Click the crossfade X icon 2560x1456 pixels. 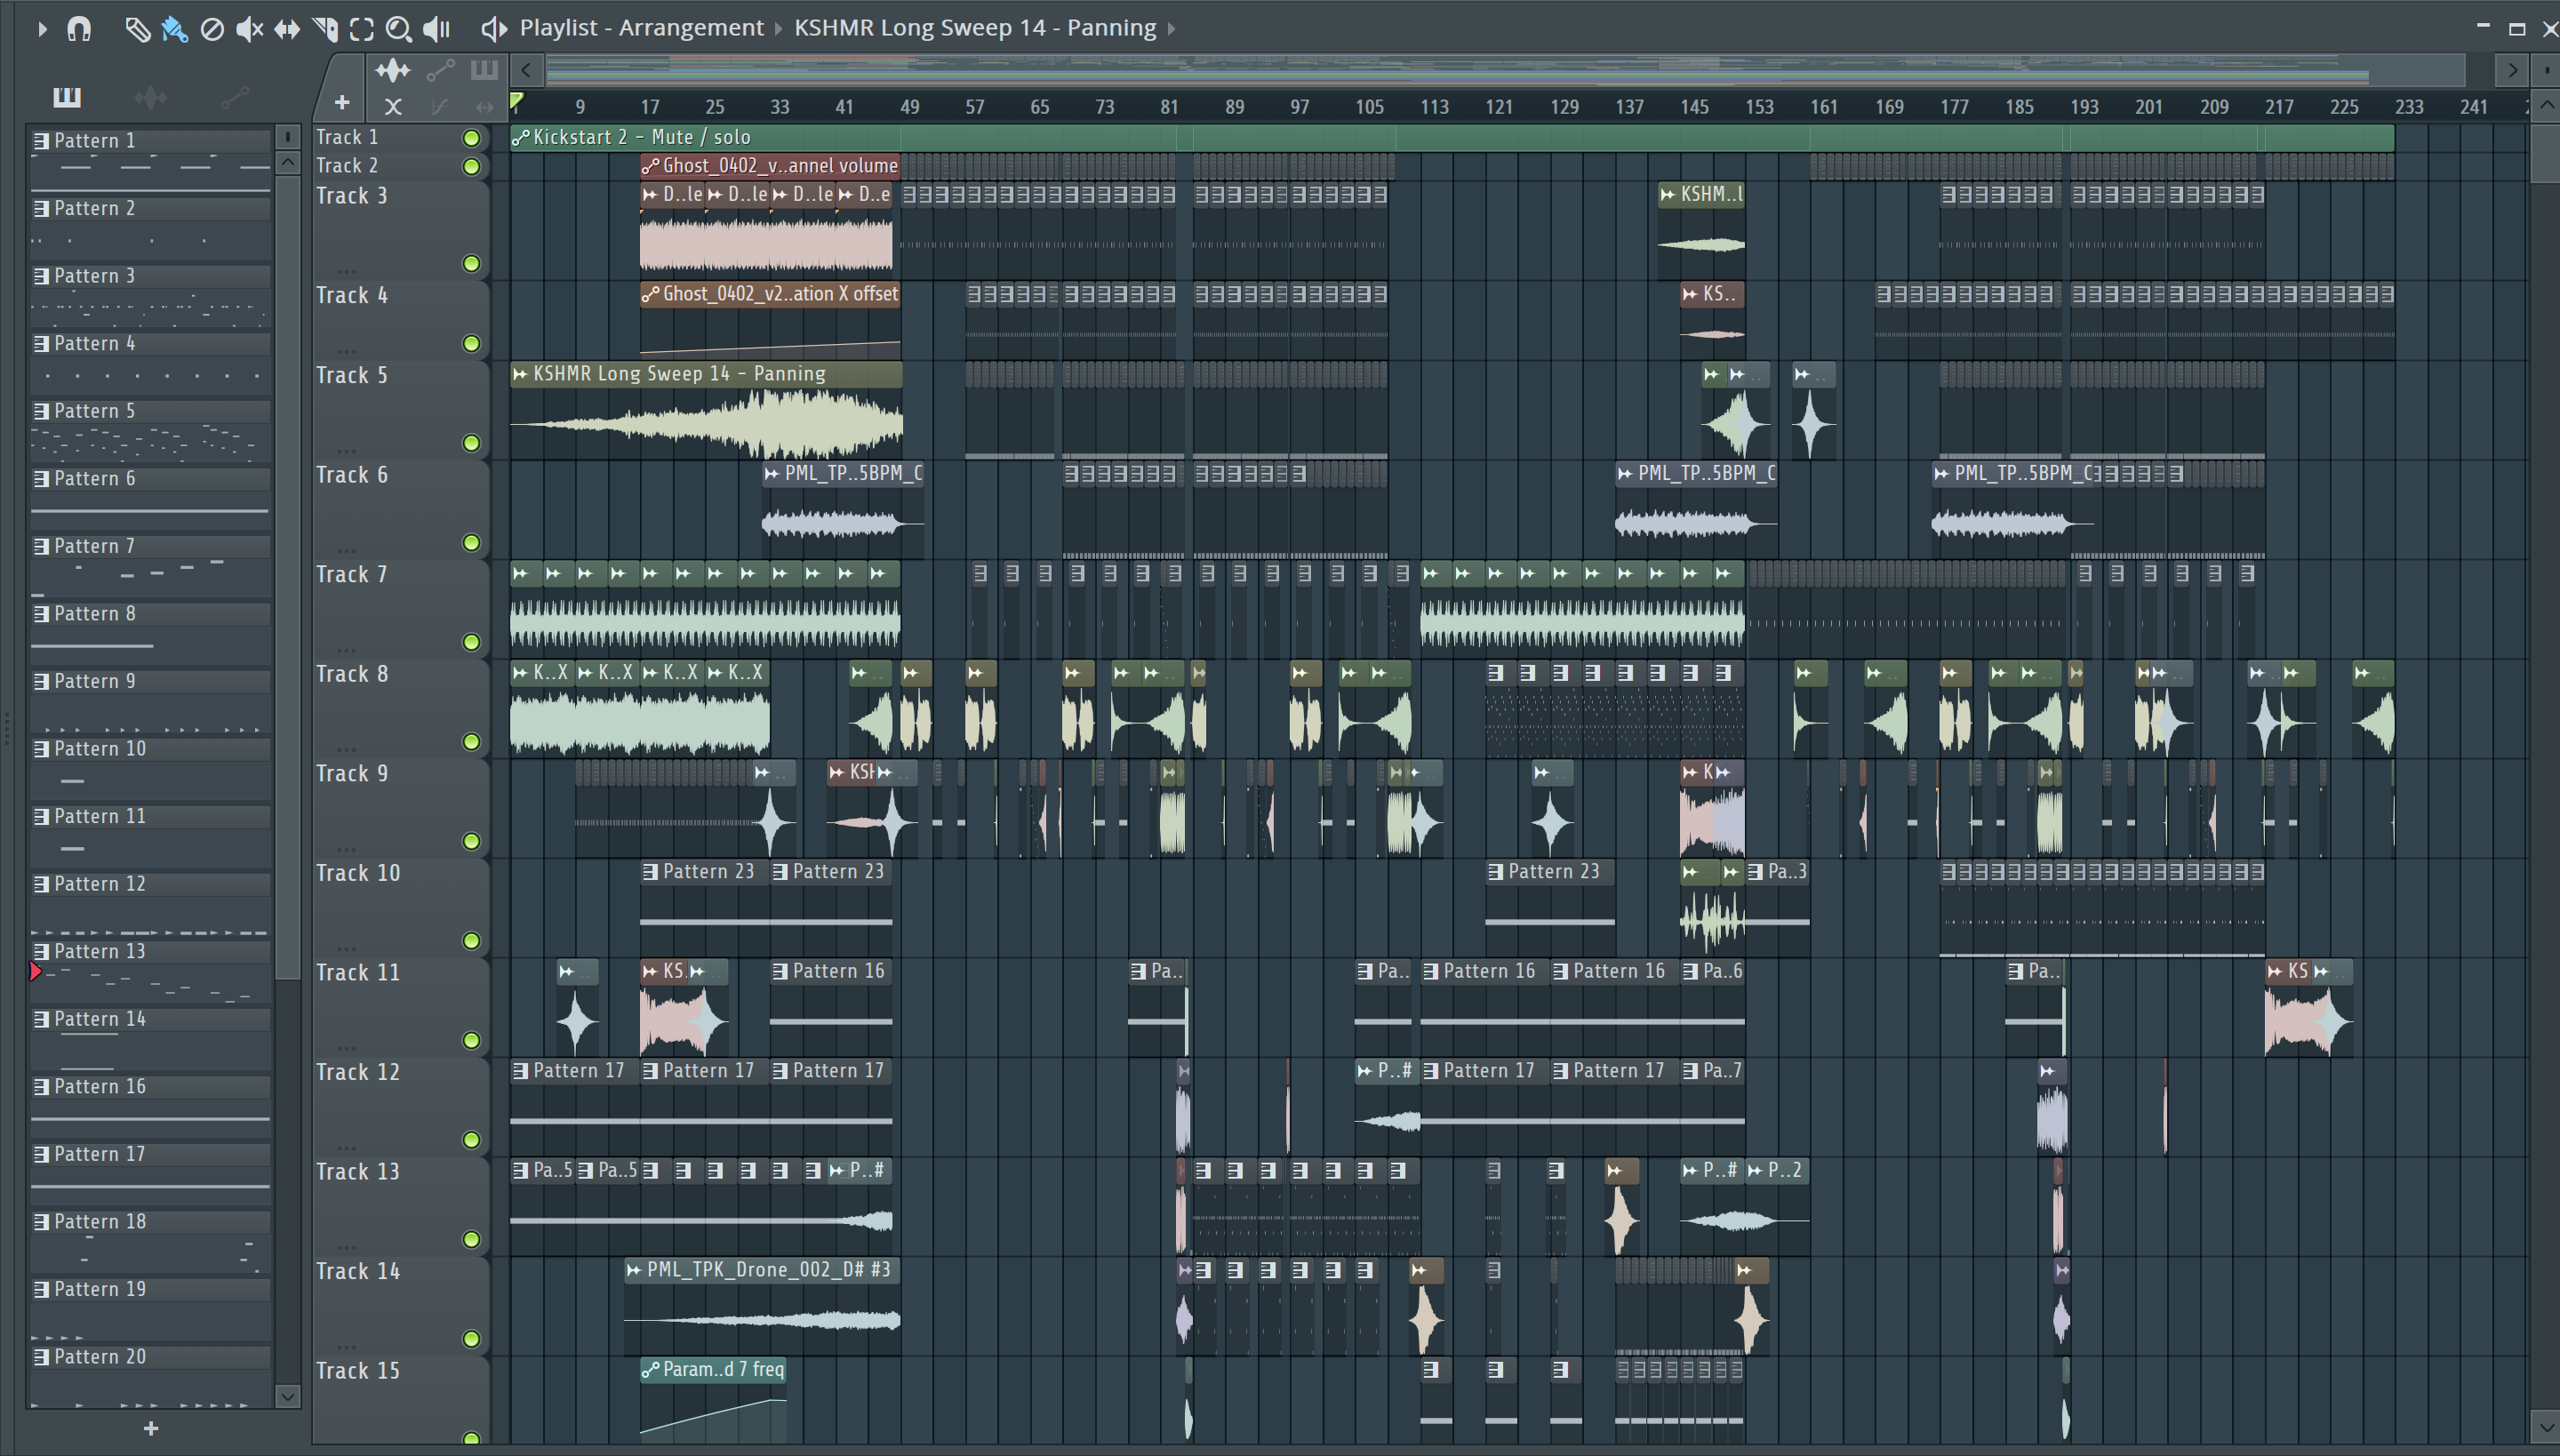click(393, 105)
